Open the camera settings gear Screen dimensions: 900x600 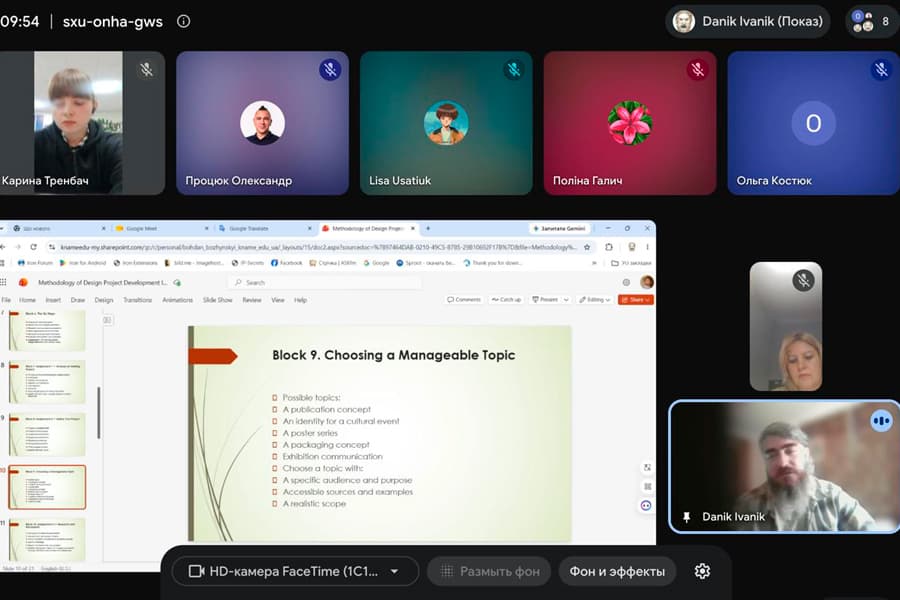point(703,571)
